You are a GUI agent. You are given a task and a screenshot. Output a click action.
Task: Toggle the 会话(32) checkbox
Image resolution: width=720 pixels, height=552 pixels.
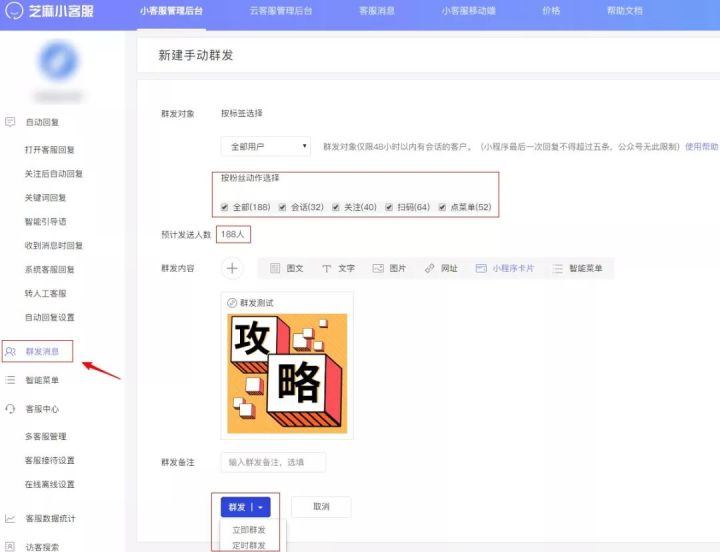point(282,207)
